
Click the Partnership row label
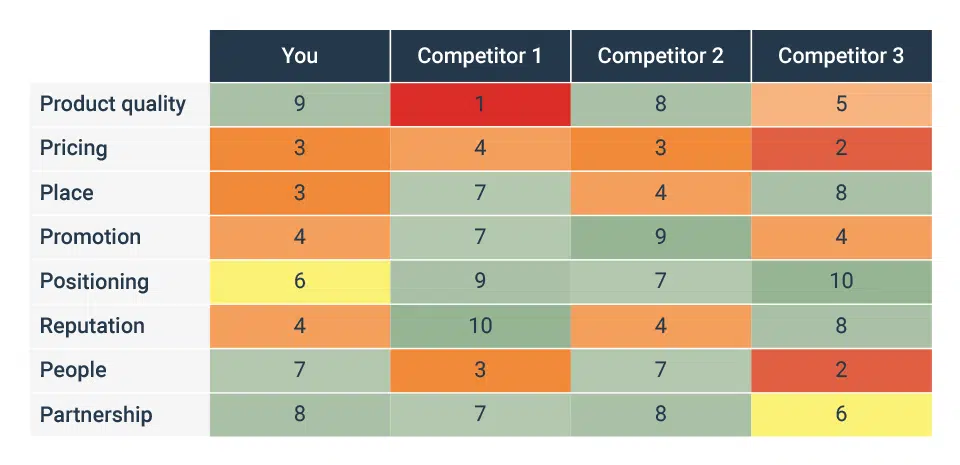96,414
